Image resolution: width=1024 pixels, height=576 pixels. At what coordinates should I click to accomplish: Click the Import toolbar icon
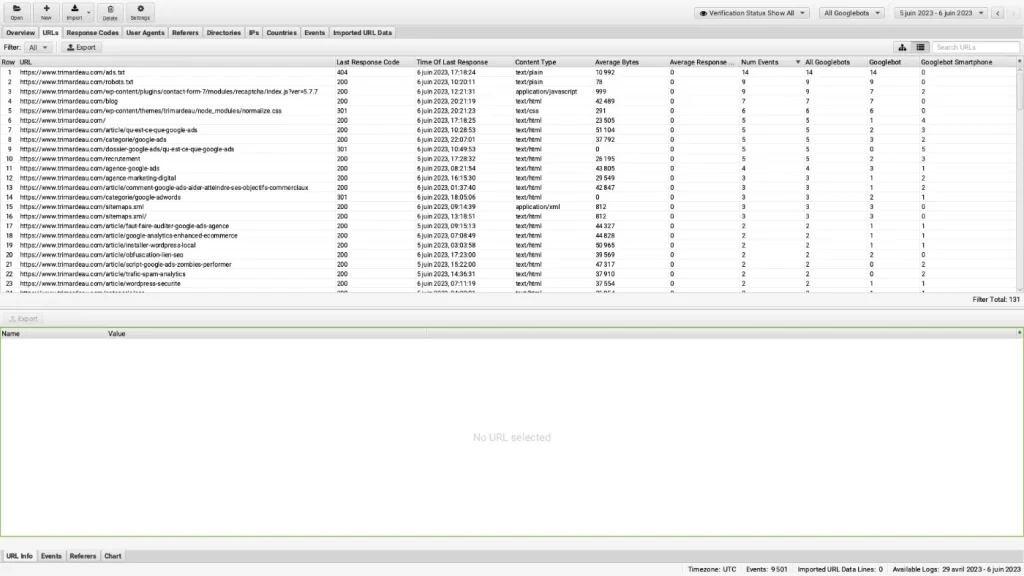(x=74, y=12)
